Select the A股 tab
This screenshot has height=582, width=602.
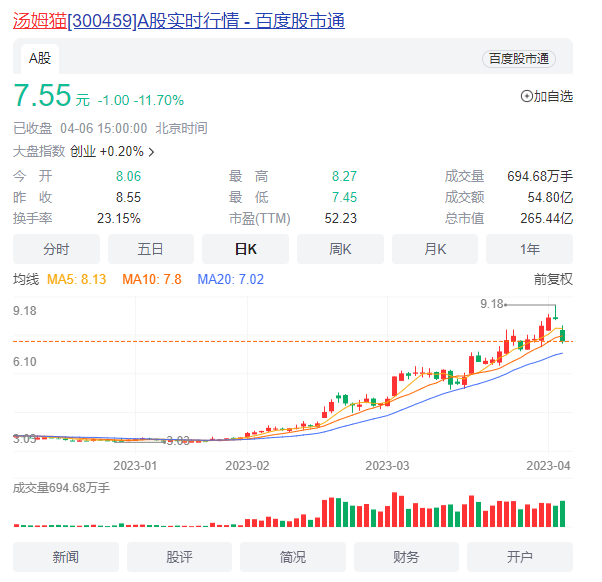(40, 59)
